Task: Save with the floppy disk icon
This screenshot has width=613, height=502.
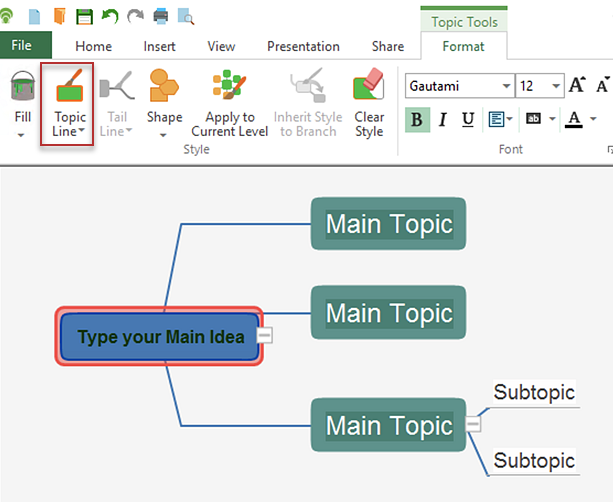Action: pos(84,17)
